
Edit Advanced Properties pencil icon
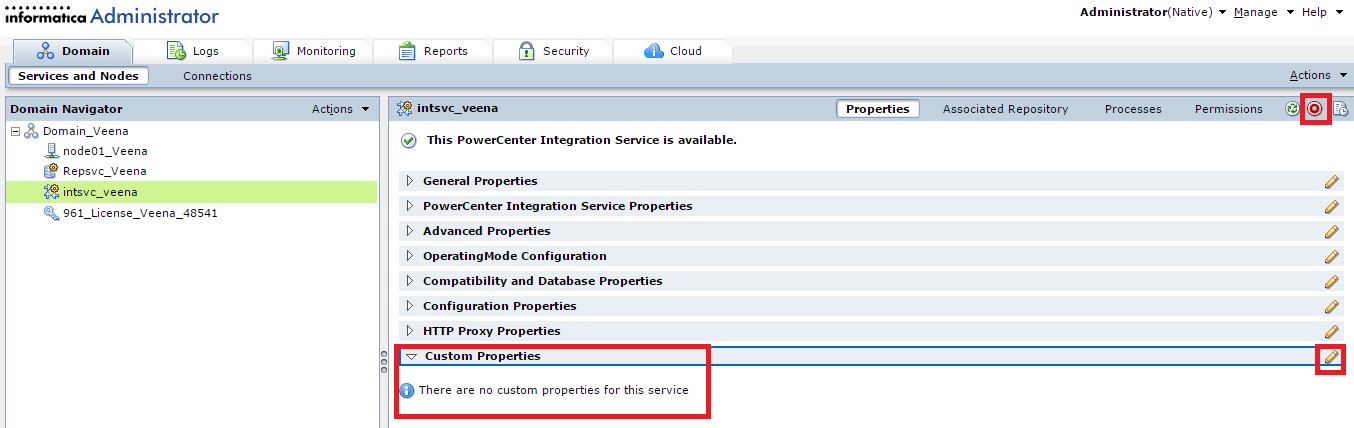click(1331, 231)
